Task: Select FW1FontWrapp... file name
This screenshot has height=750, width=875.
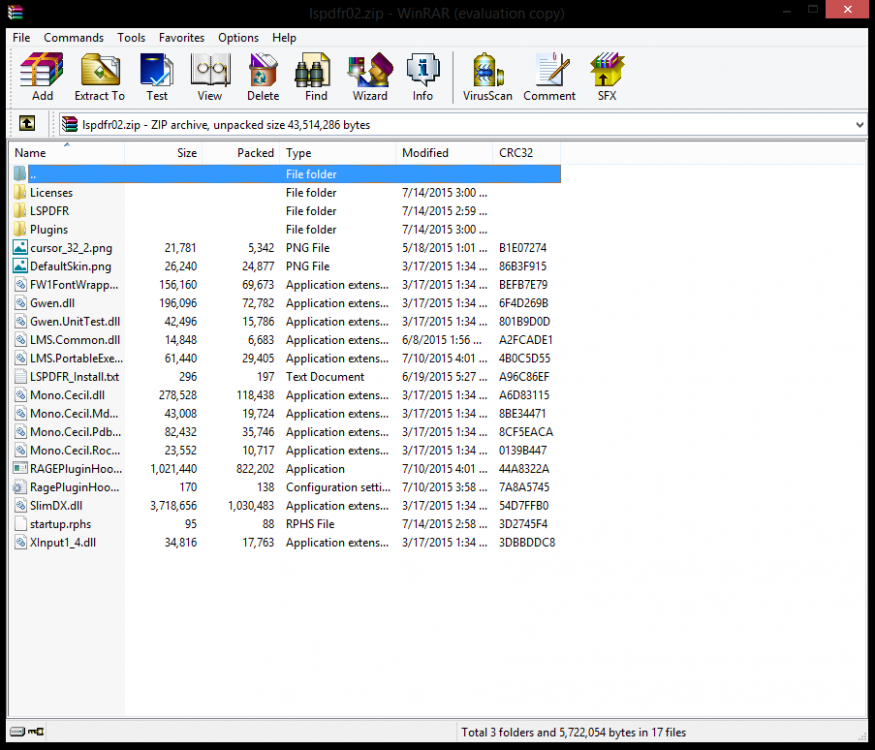Action: pyautogui.click(x=74, y=285)
